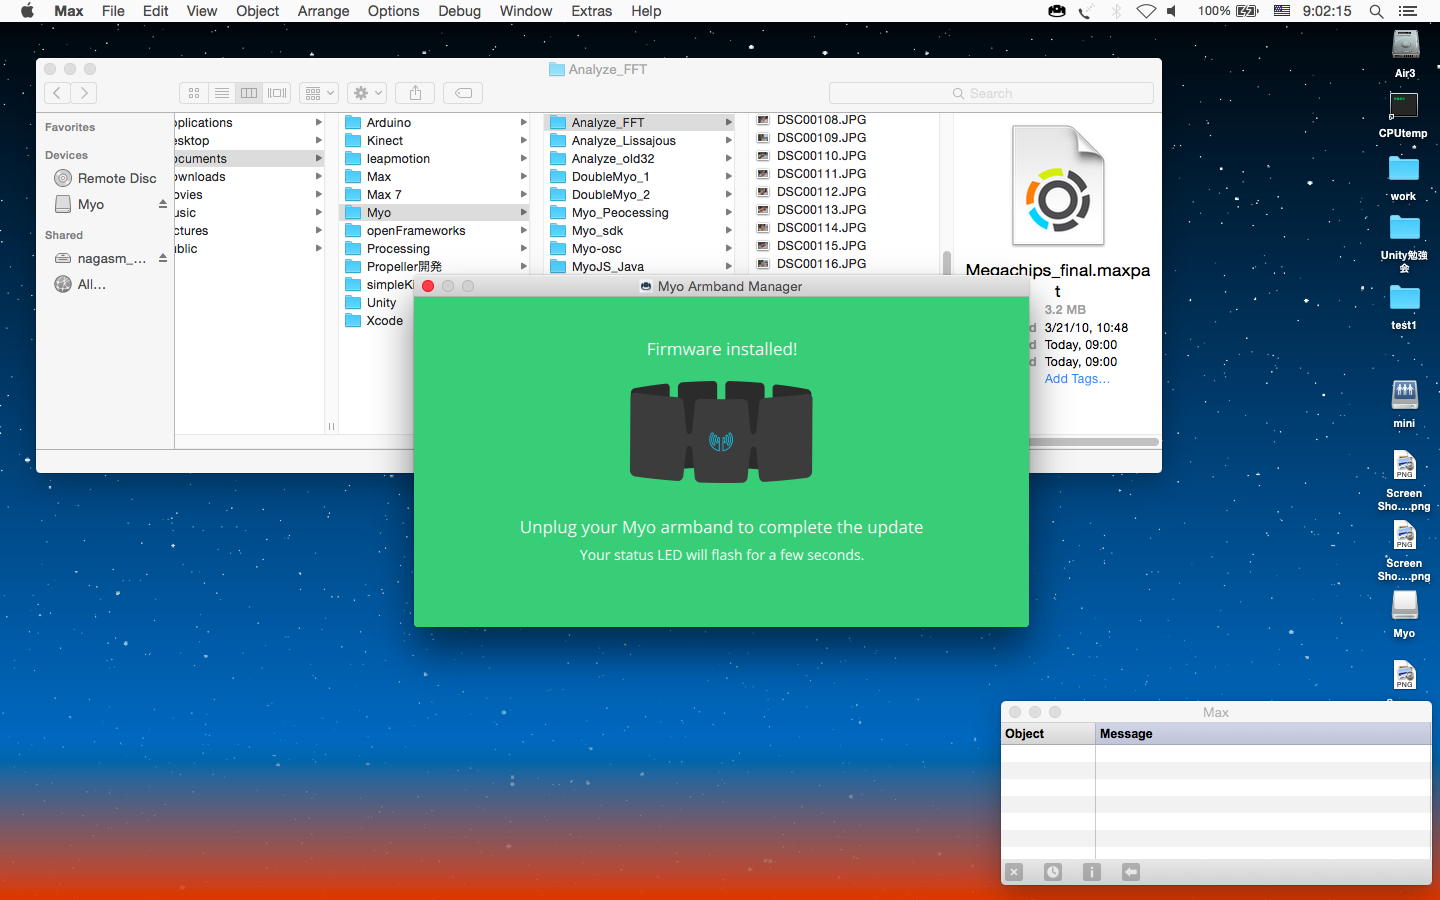1440x900 pixels.
Task: Open the Object menu
Action: pos(257,11)
